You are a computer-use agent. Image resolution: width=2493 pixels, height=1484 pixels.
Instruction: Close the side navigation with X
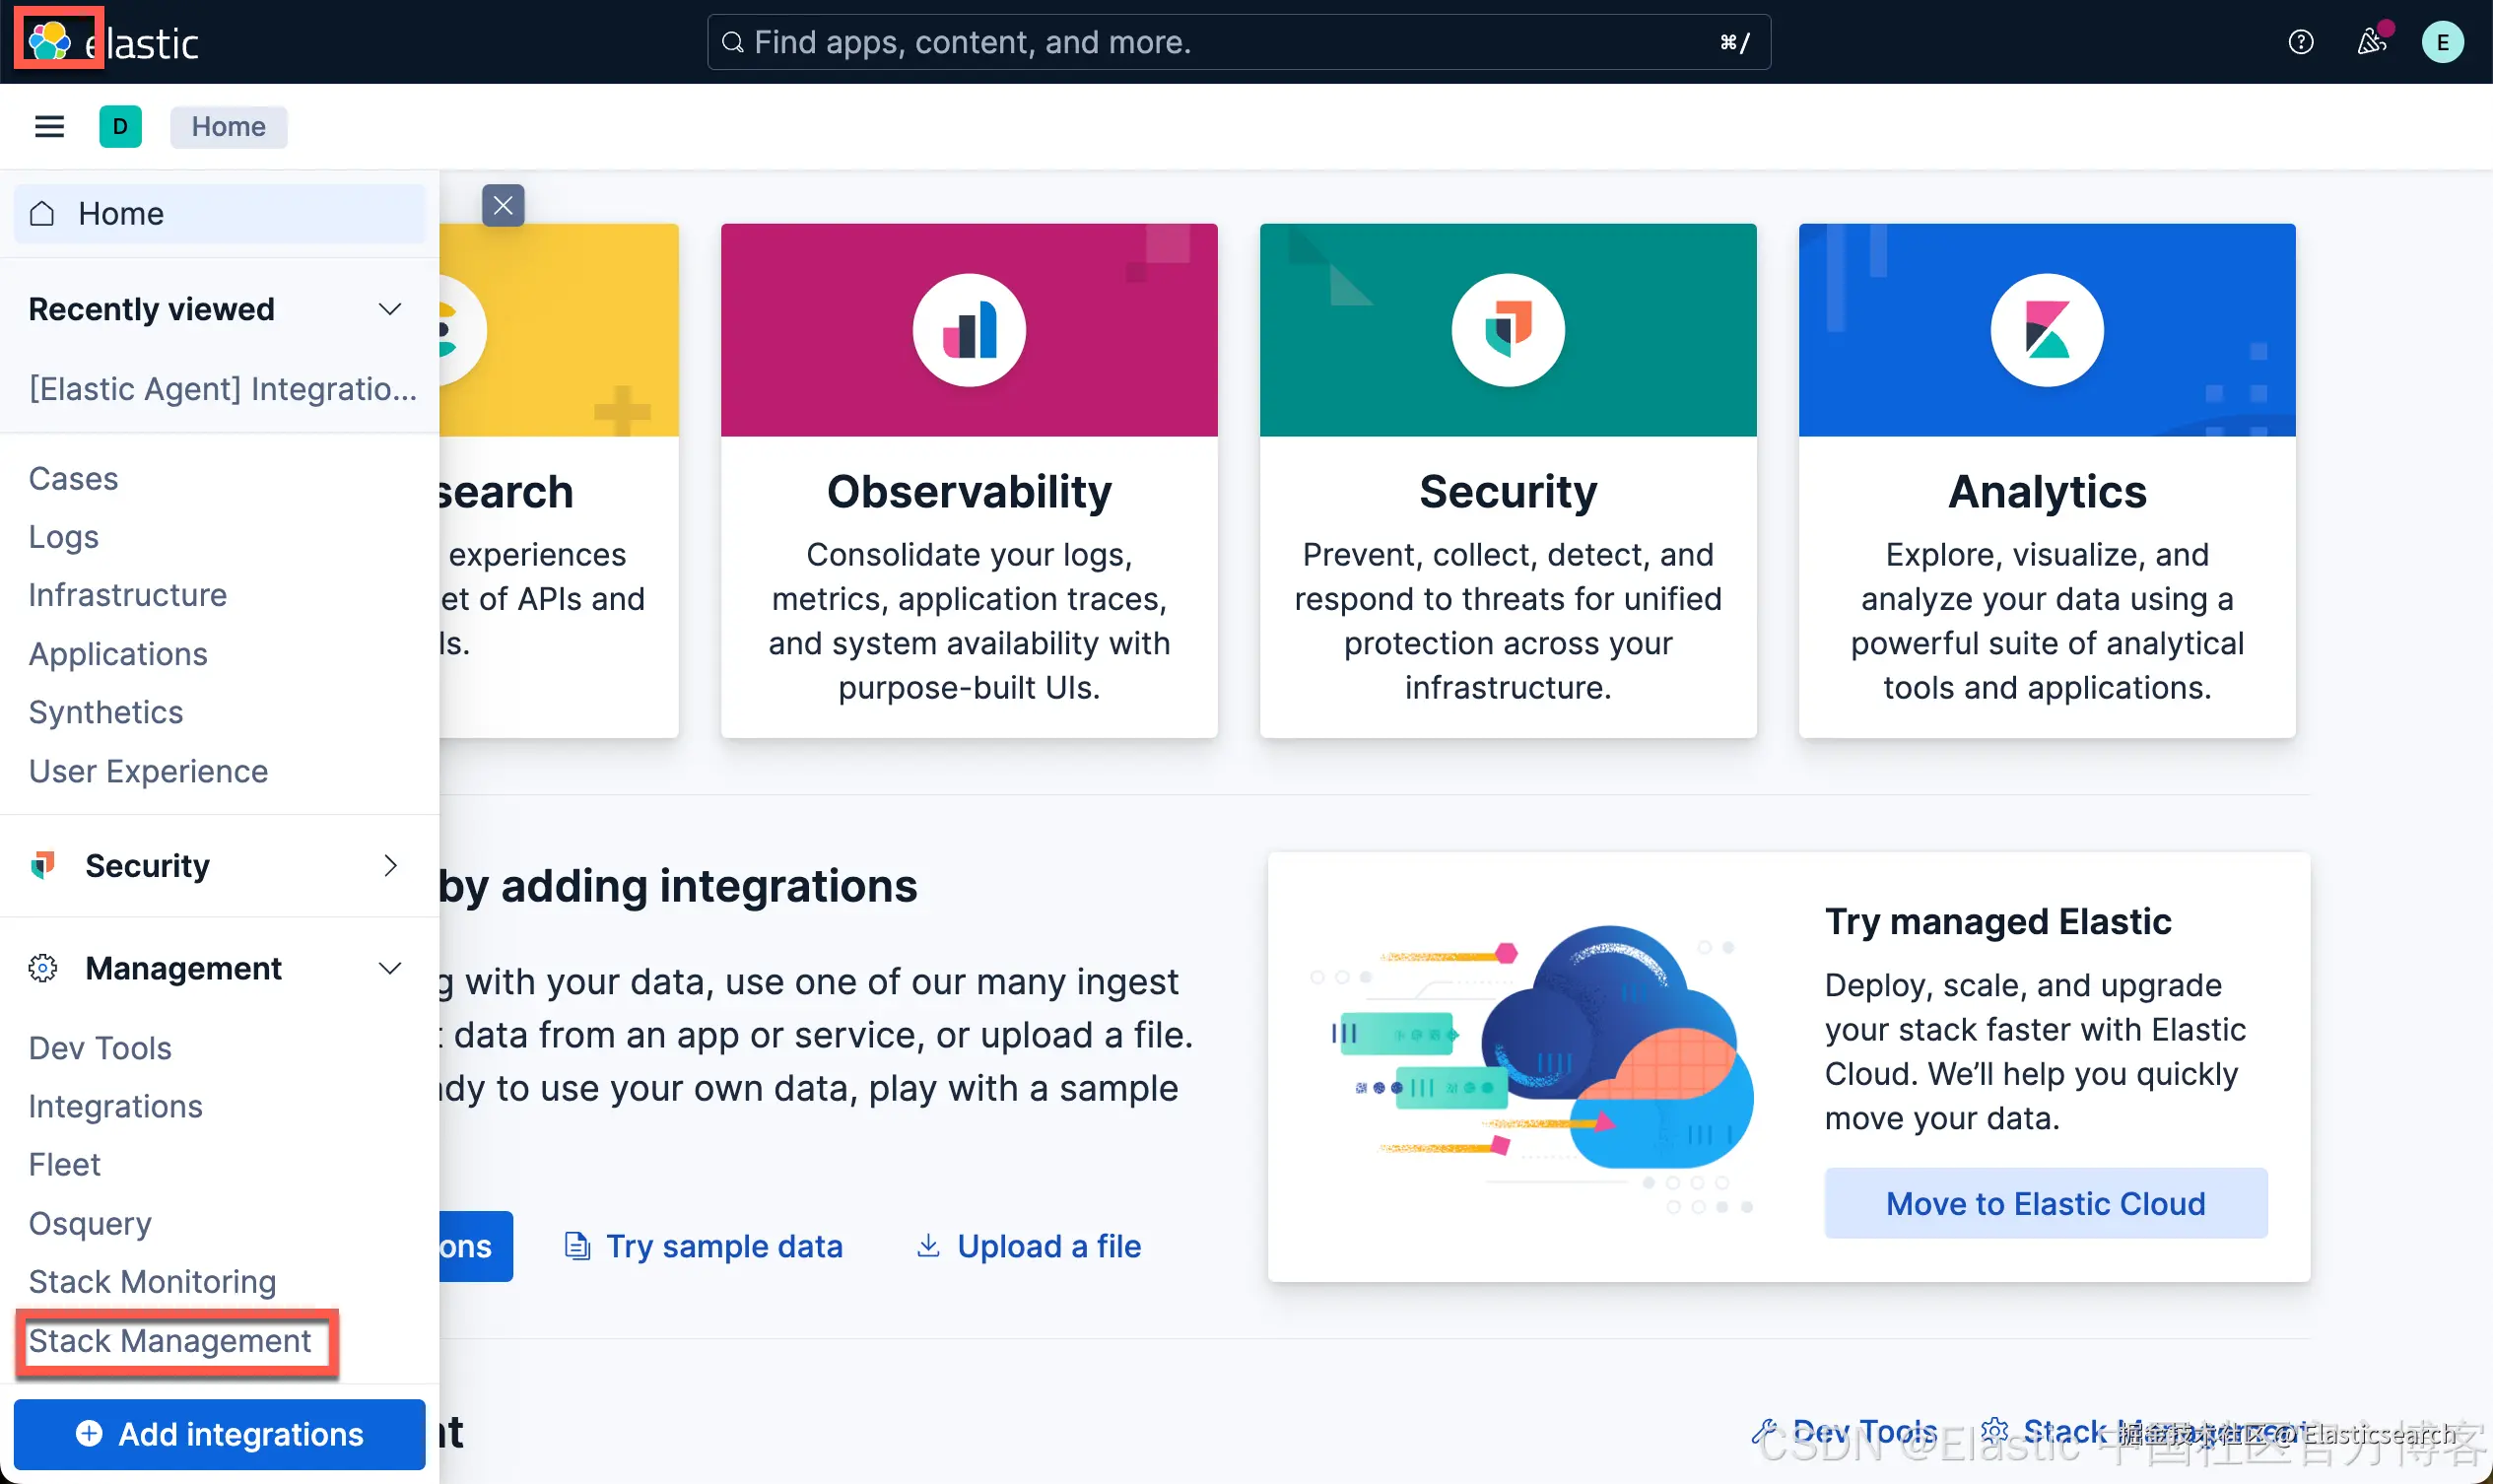pyautogui.click(x=503, y=206)
